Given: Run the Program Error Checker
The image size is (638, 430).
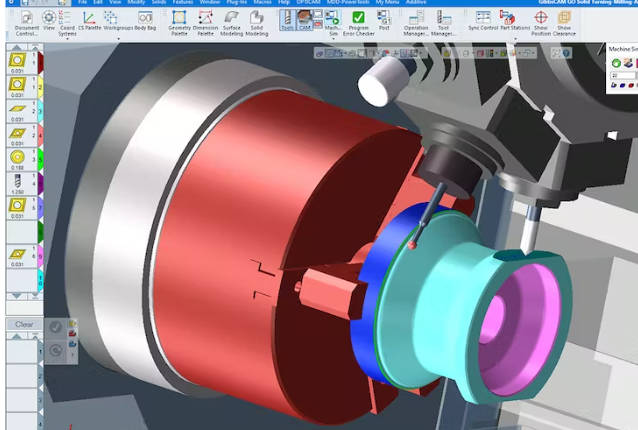Looking at the screenshot, I should pos(358,23).
